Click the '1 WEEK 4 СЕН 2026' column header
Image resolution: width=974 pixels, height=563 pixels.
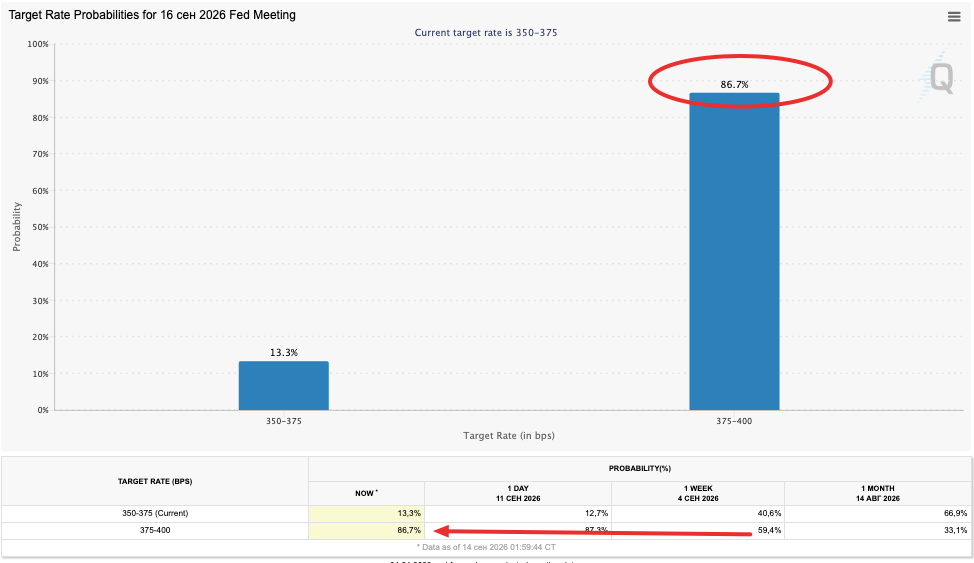coord(698,493)
